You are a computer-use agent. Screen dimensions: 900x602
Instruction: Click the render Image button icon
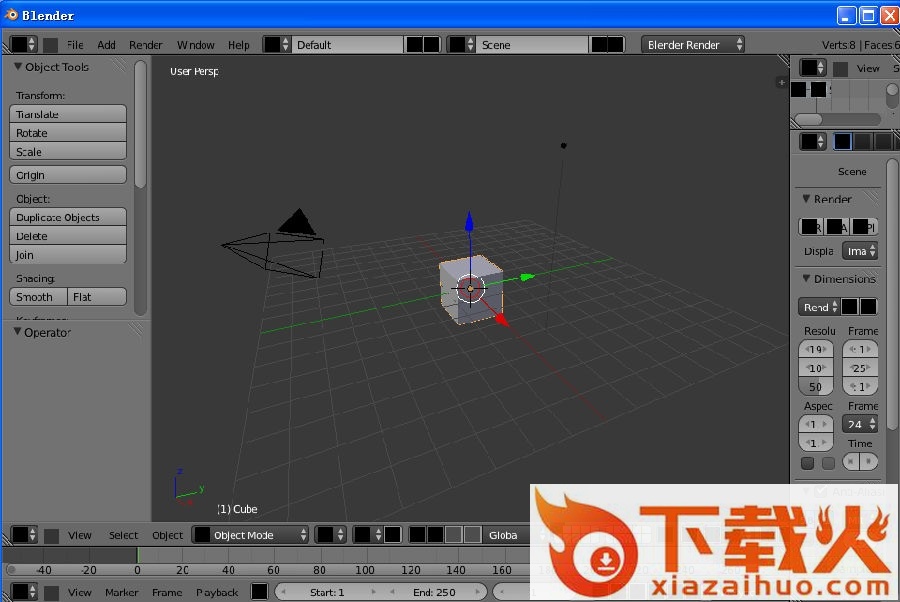tap(811, 227)
